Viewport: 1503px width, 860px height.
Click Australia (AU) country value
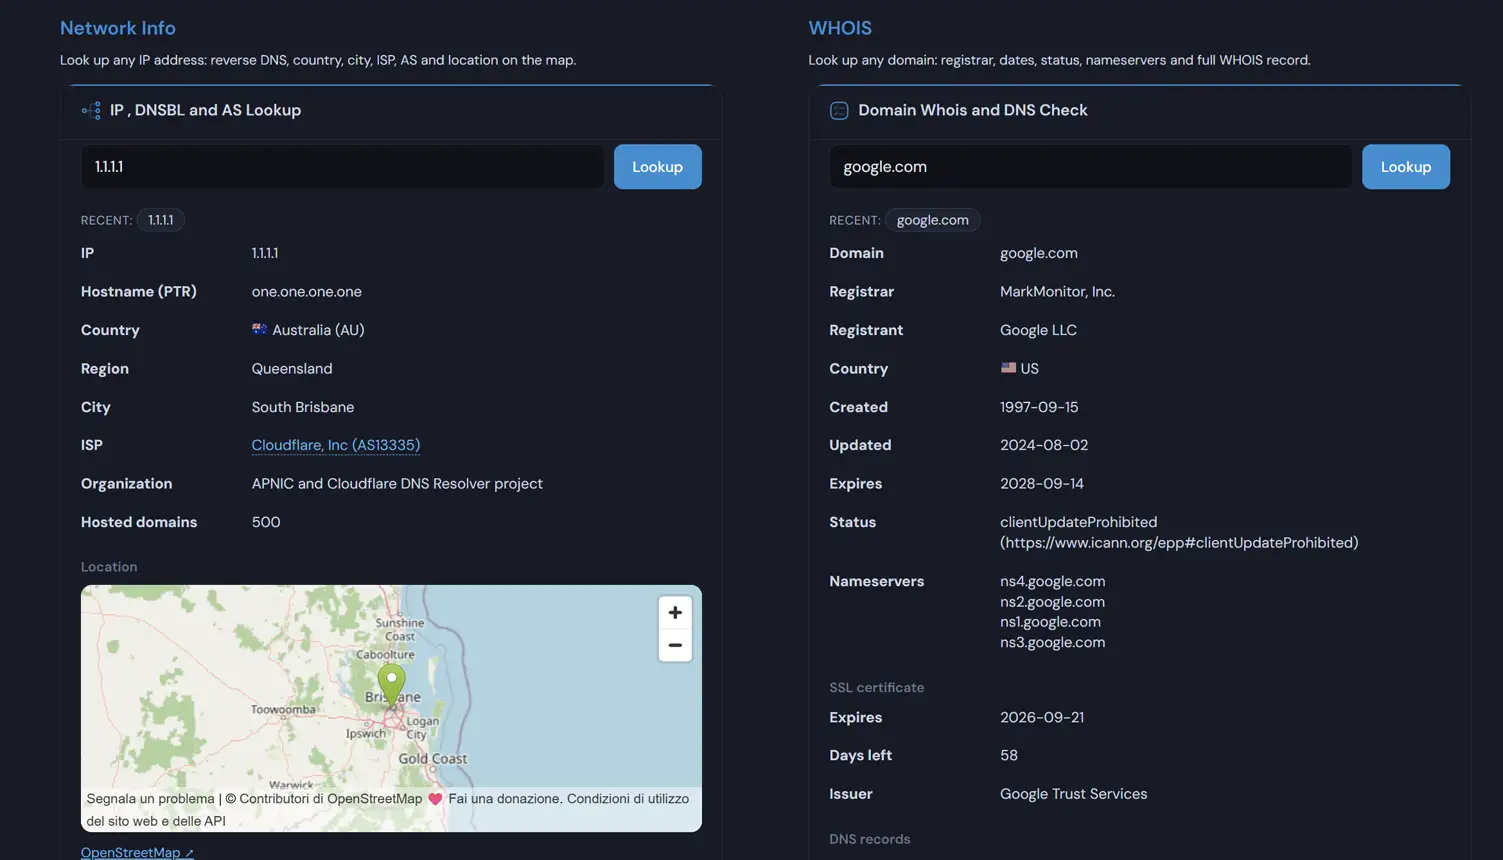318,330
